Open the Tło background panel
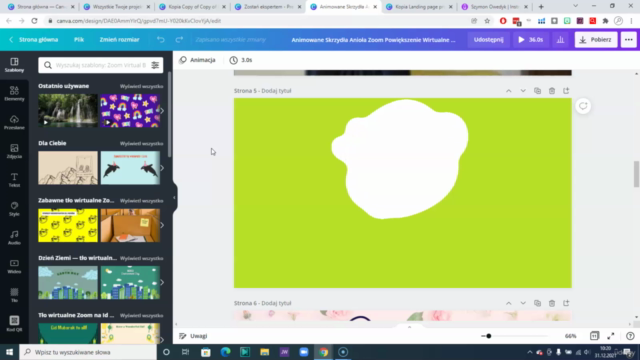The image size is (640, 360). pos(14,295)
